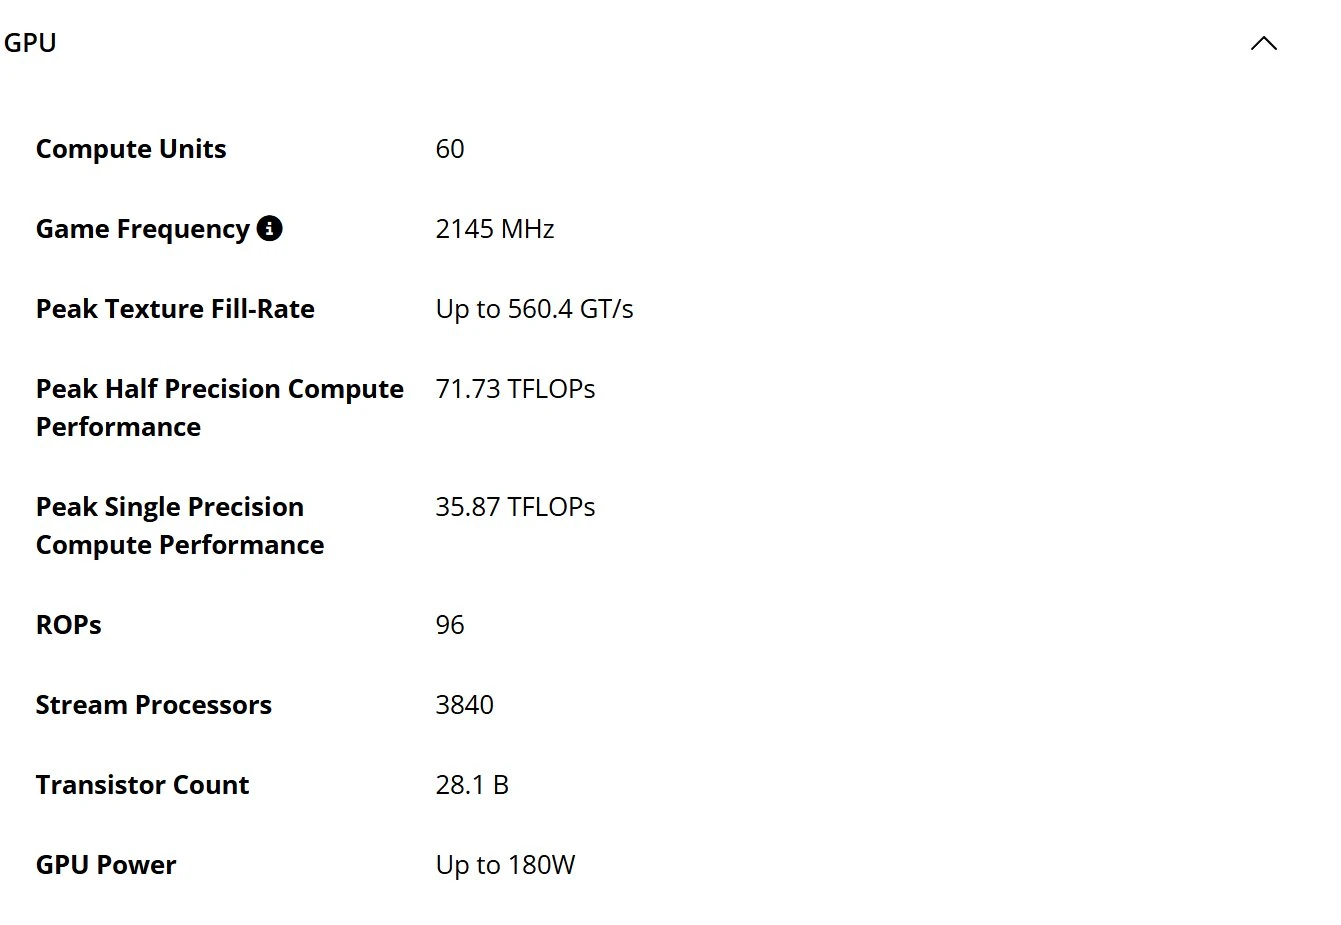Click Peak Single Precision Compute Performance label
1341x925 pixels.
click(179, 525)
